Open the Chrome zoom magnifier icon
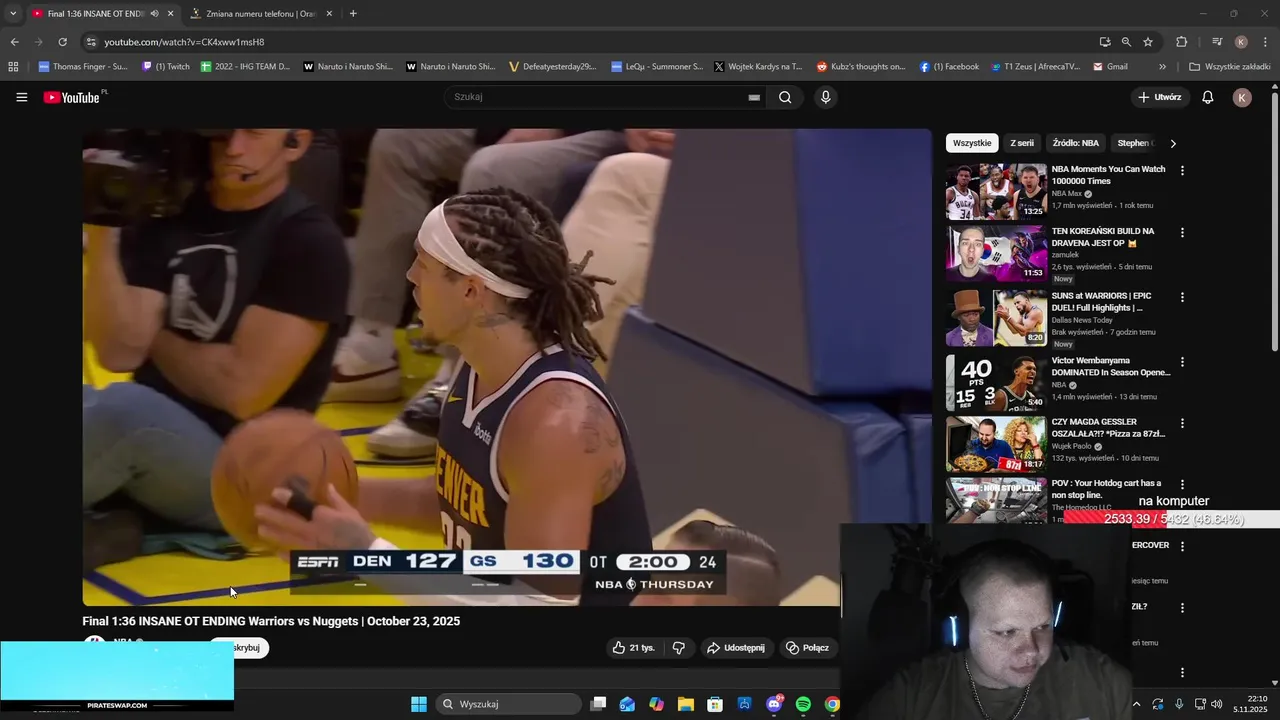Image resolution: width=1280 pixels, height=720 pixels. [1126, 42]
